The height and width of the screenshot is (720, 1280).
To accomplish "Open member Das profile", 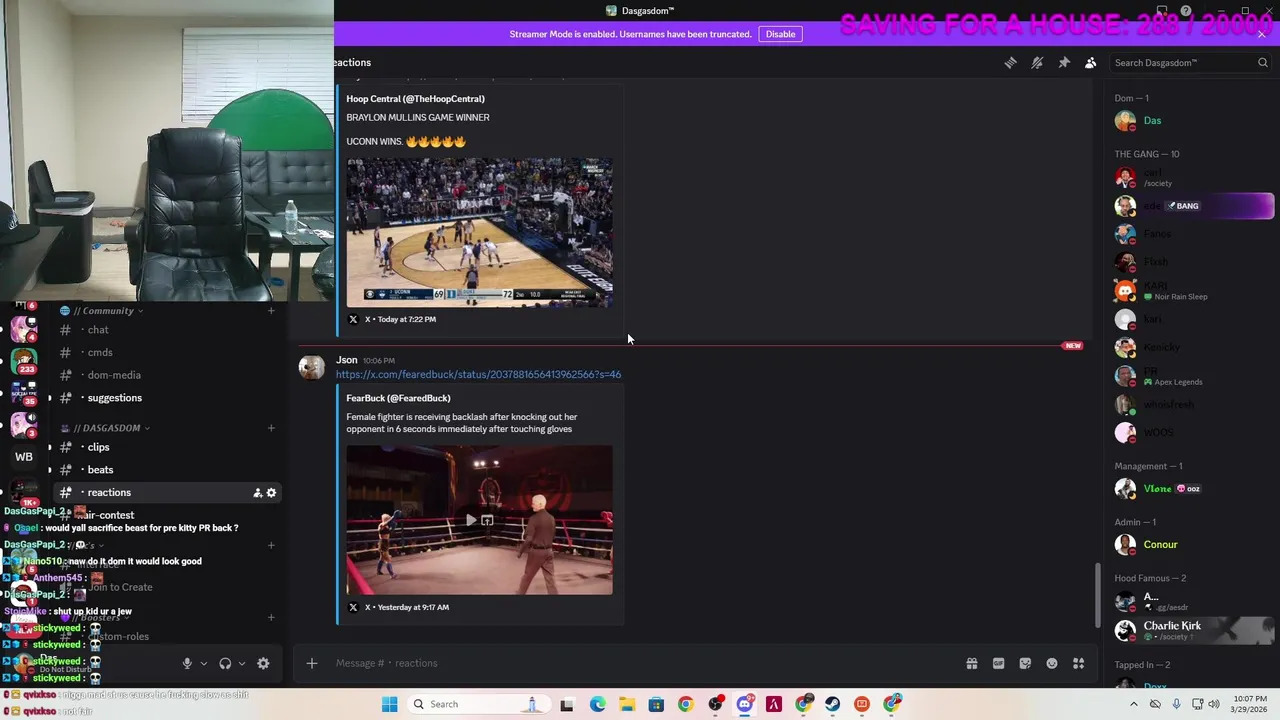I will pos(1192,121).
